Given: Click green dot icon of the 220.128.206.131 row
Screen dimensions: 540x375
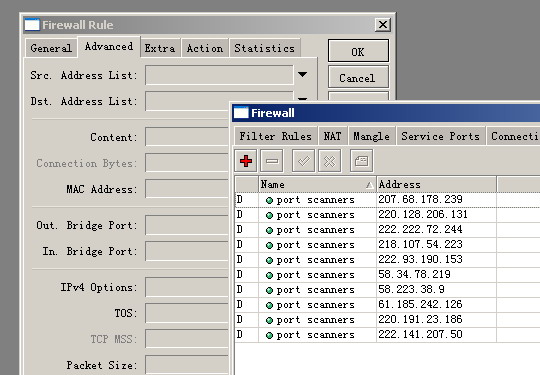Looking at the screenshot, I should [x=269, y=216].
